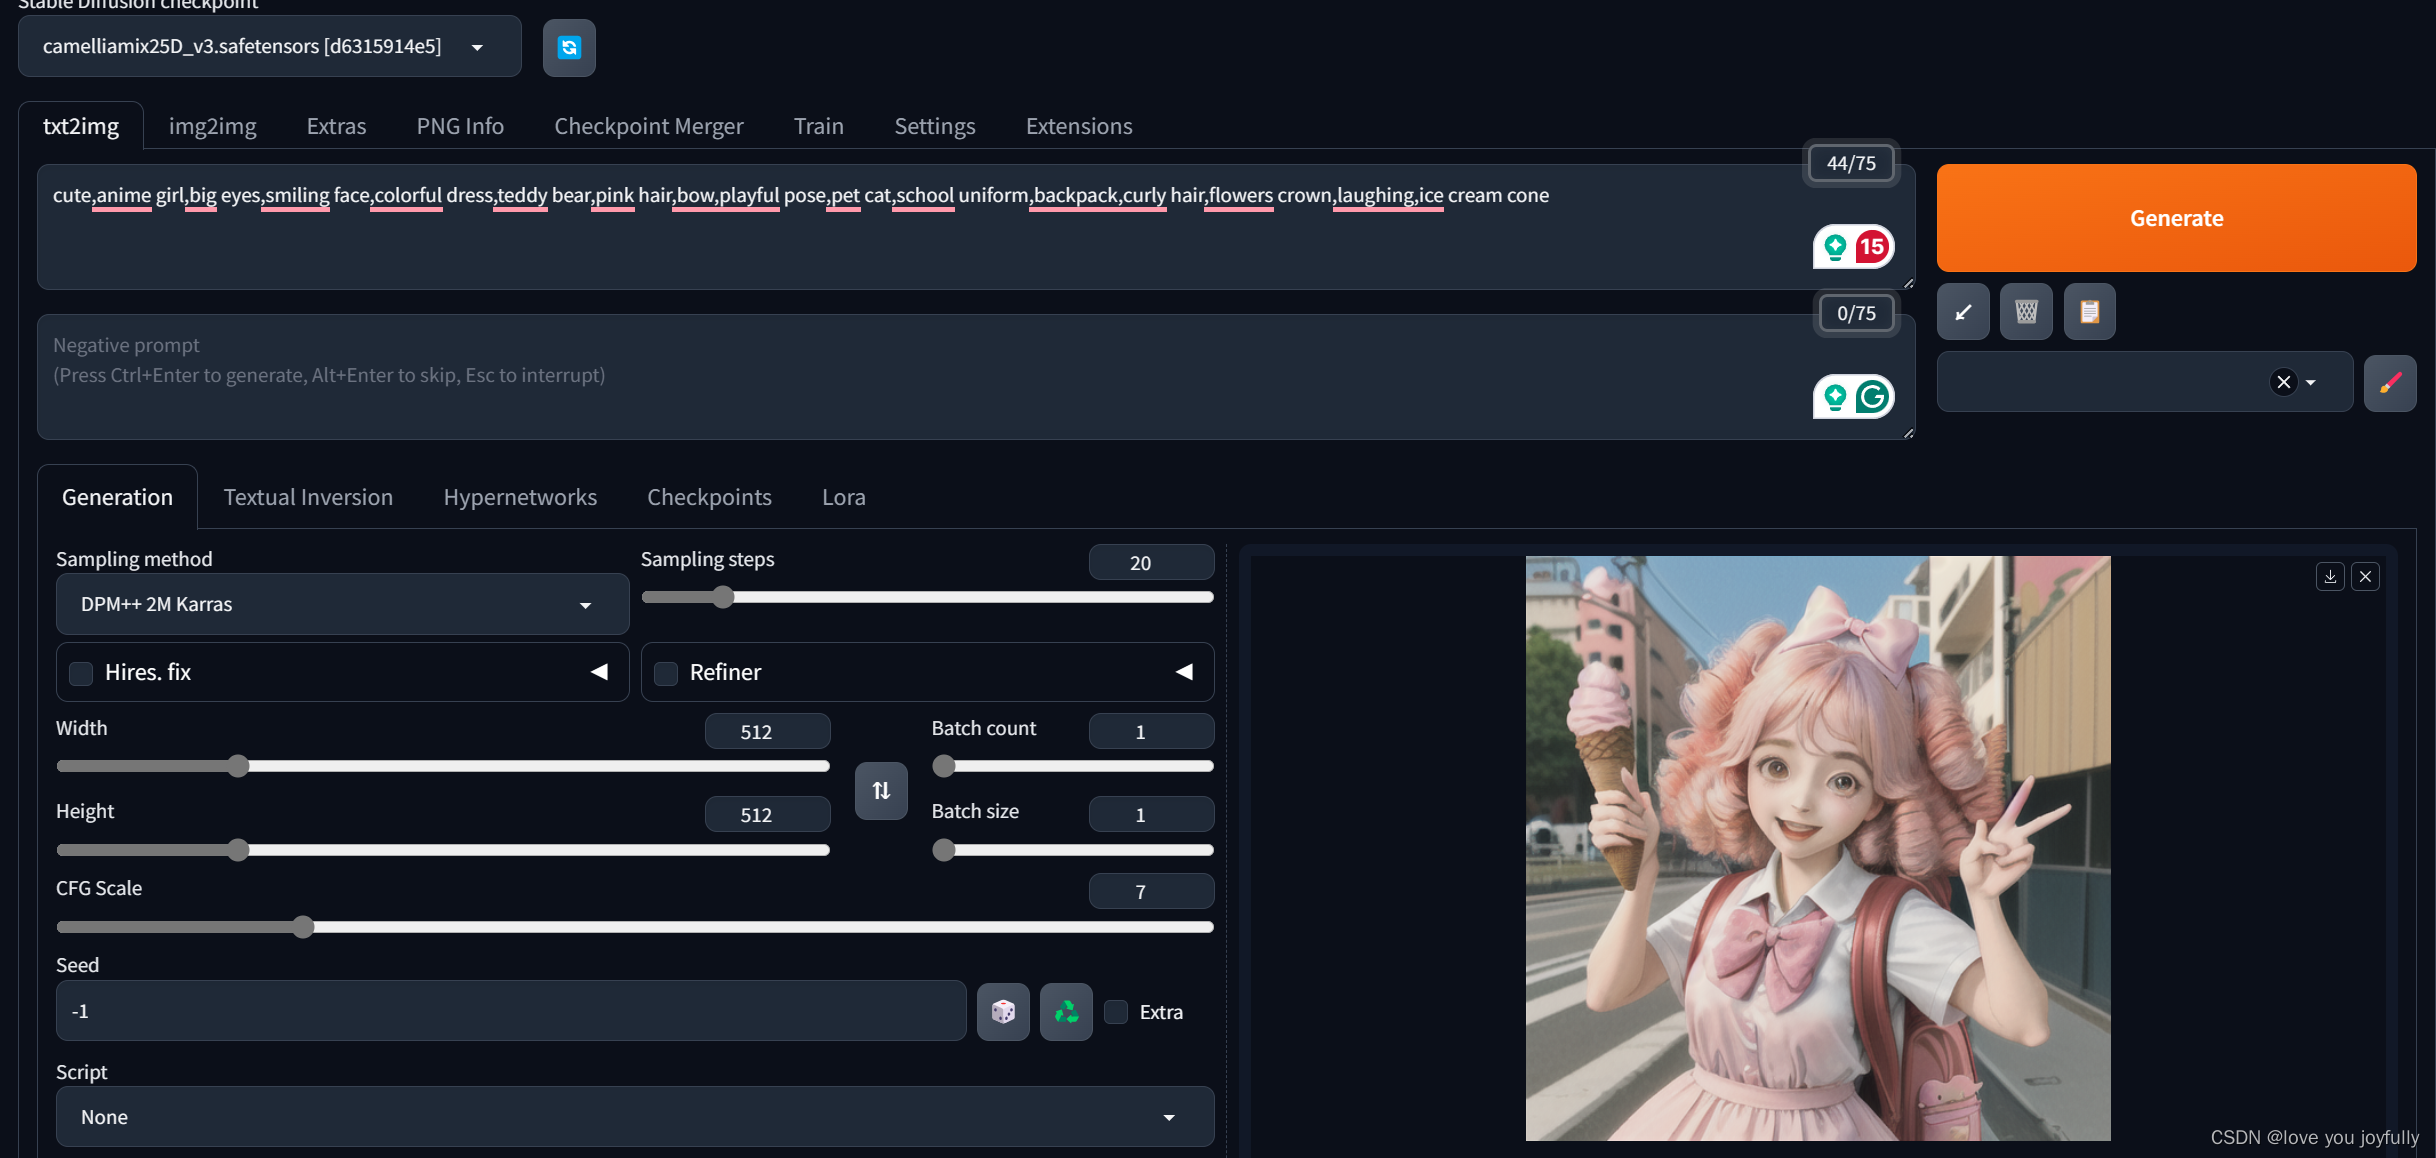Click the green recycle reuse-seed icon
Image resolution: width=2436 pixels, height=1158 pixels.
point(1066,1012)
